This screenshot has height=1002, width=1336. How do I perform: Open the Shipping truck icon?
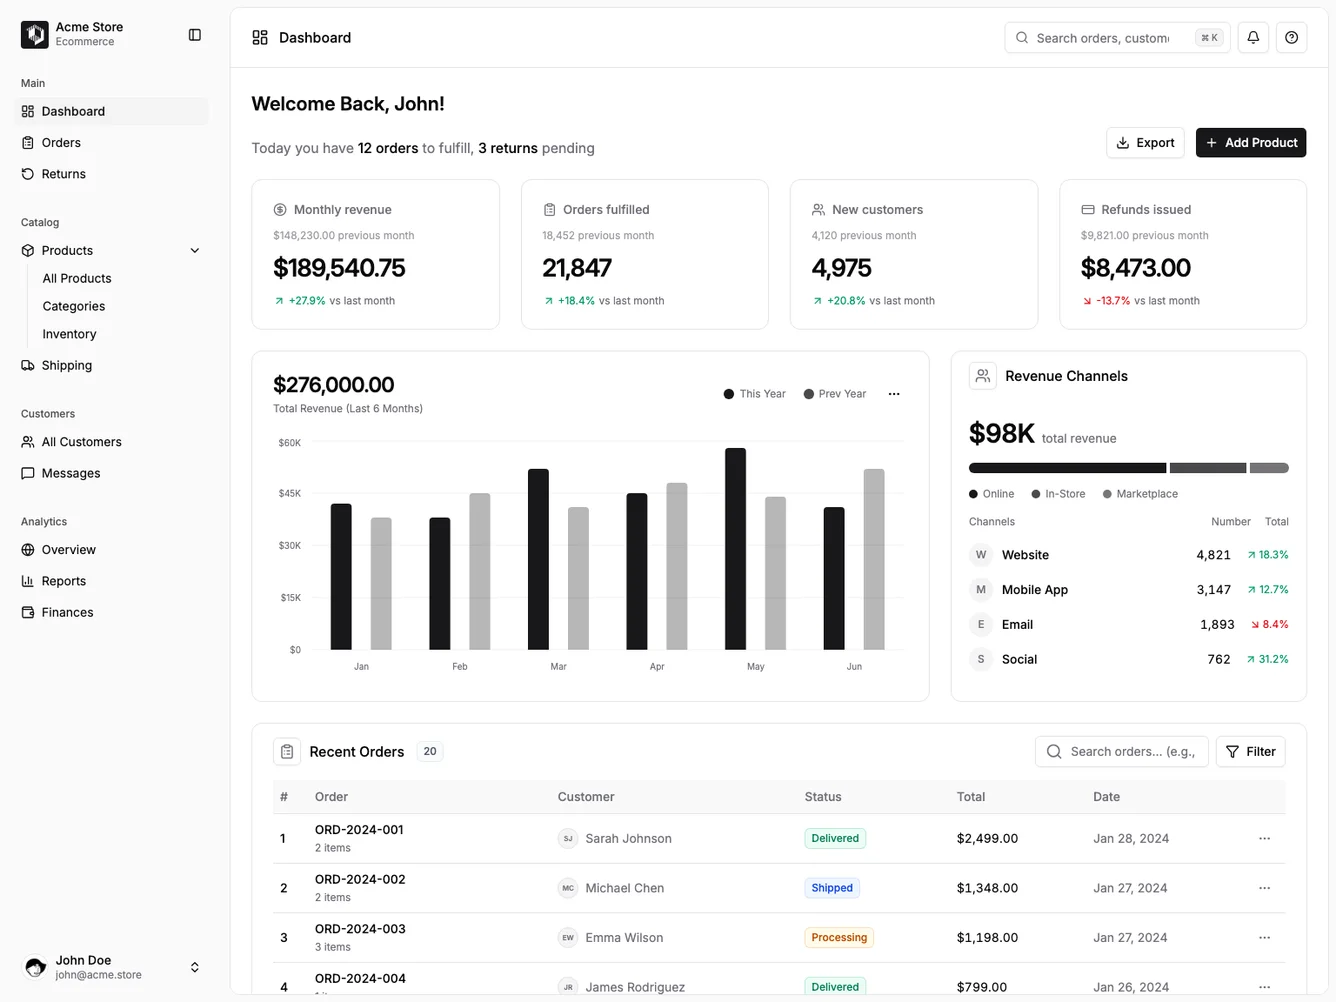point(28,365)
